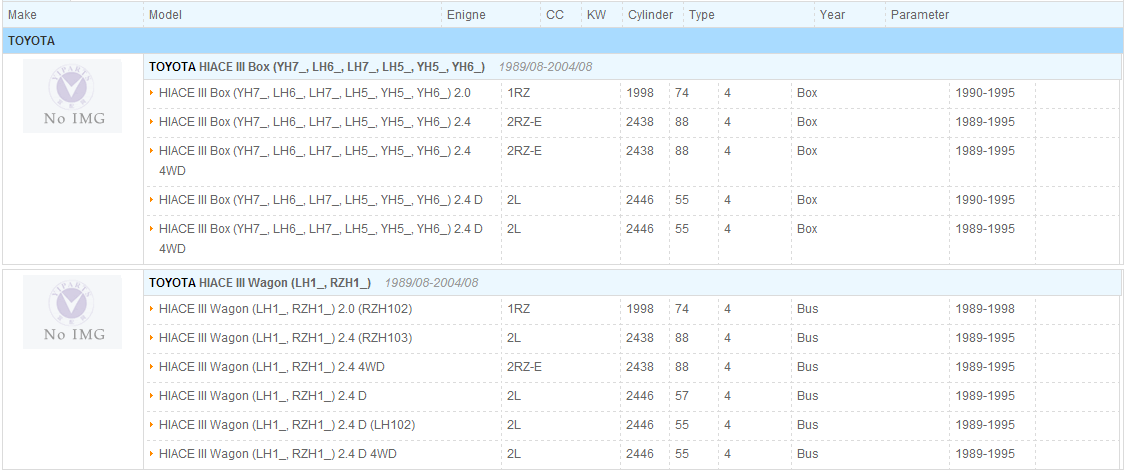
Task: Open HIACE III Wagon 2.0 (RZH102) link
Action: click(285, 308)
